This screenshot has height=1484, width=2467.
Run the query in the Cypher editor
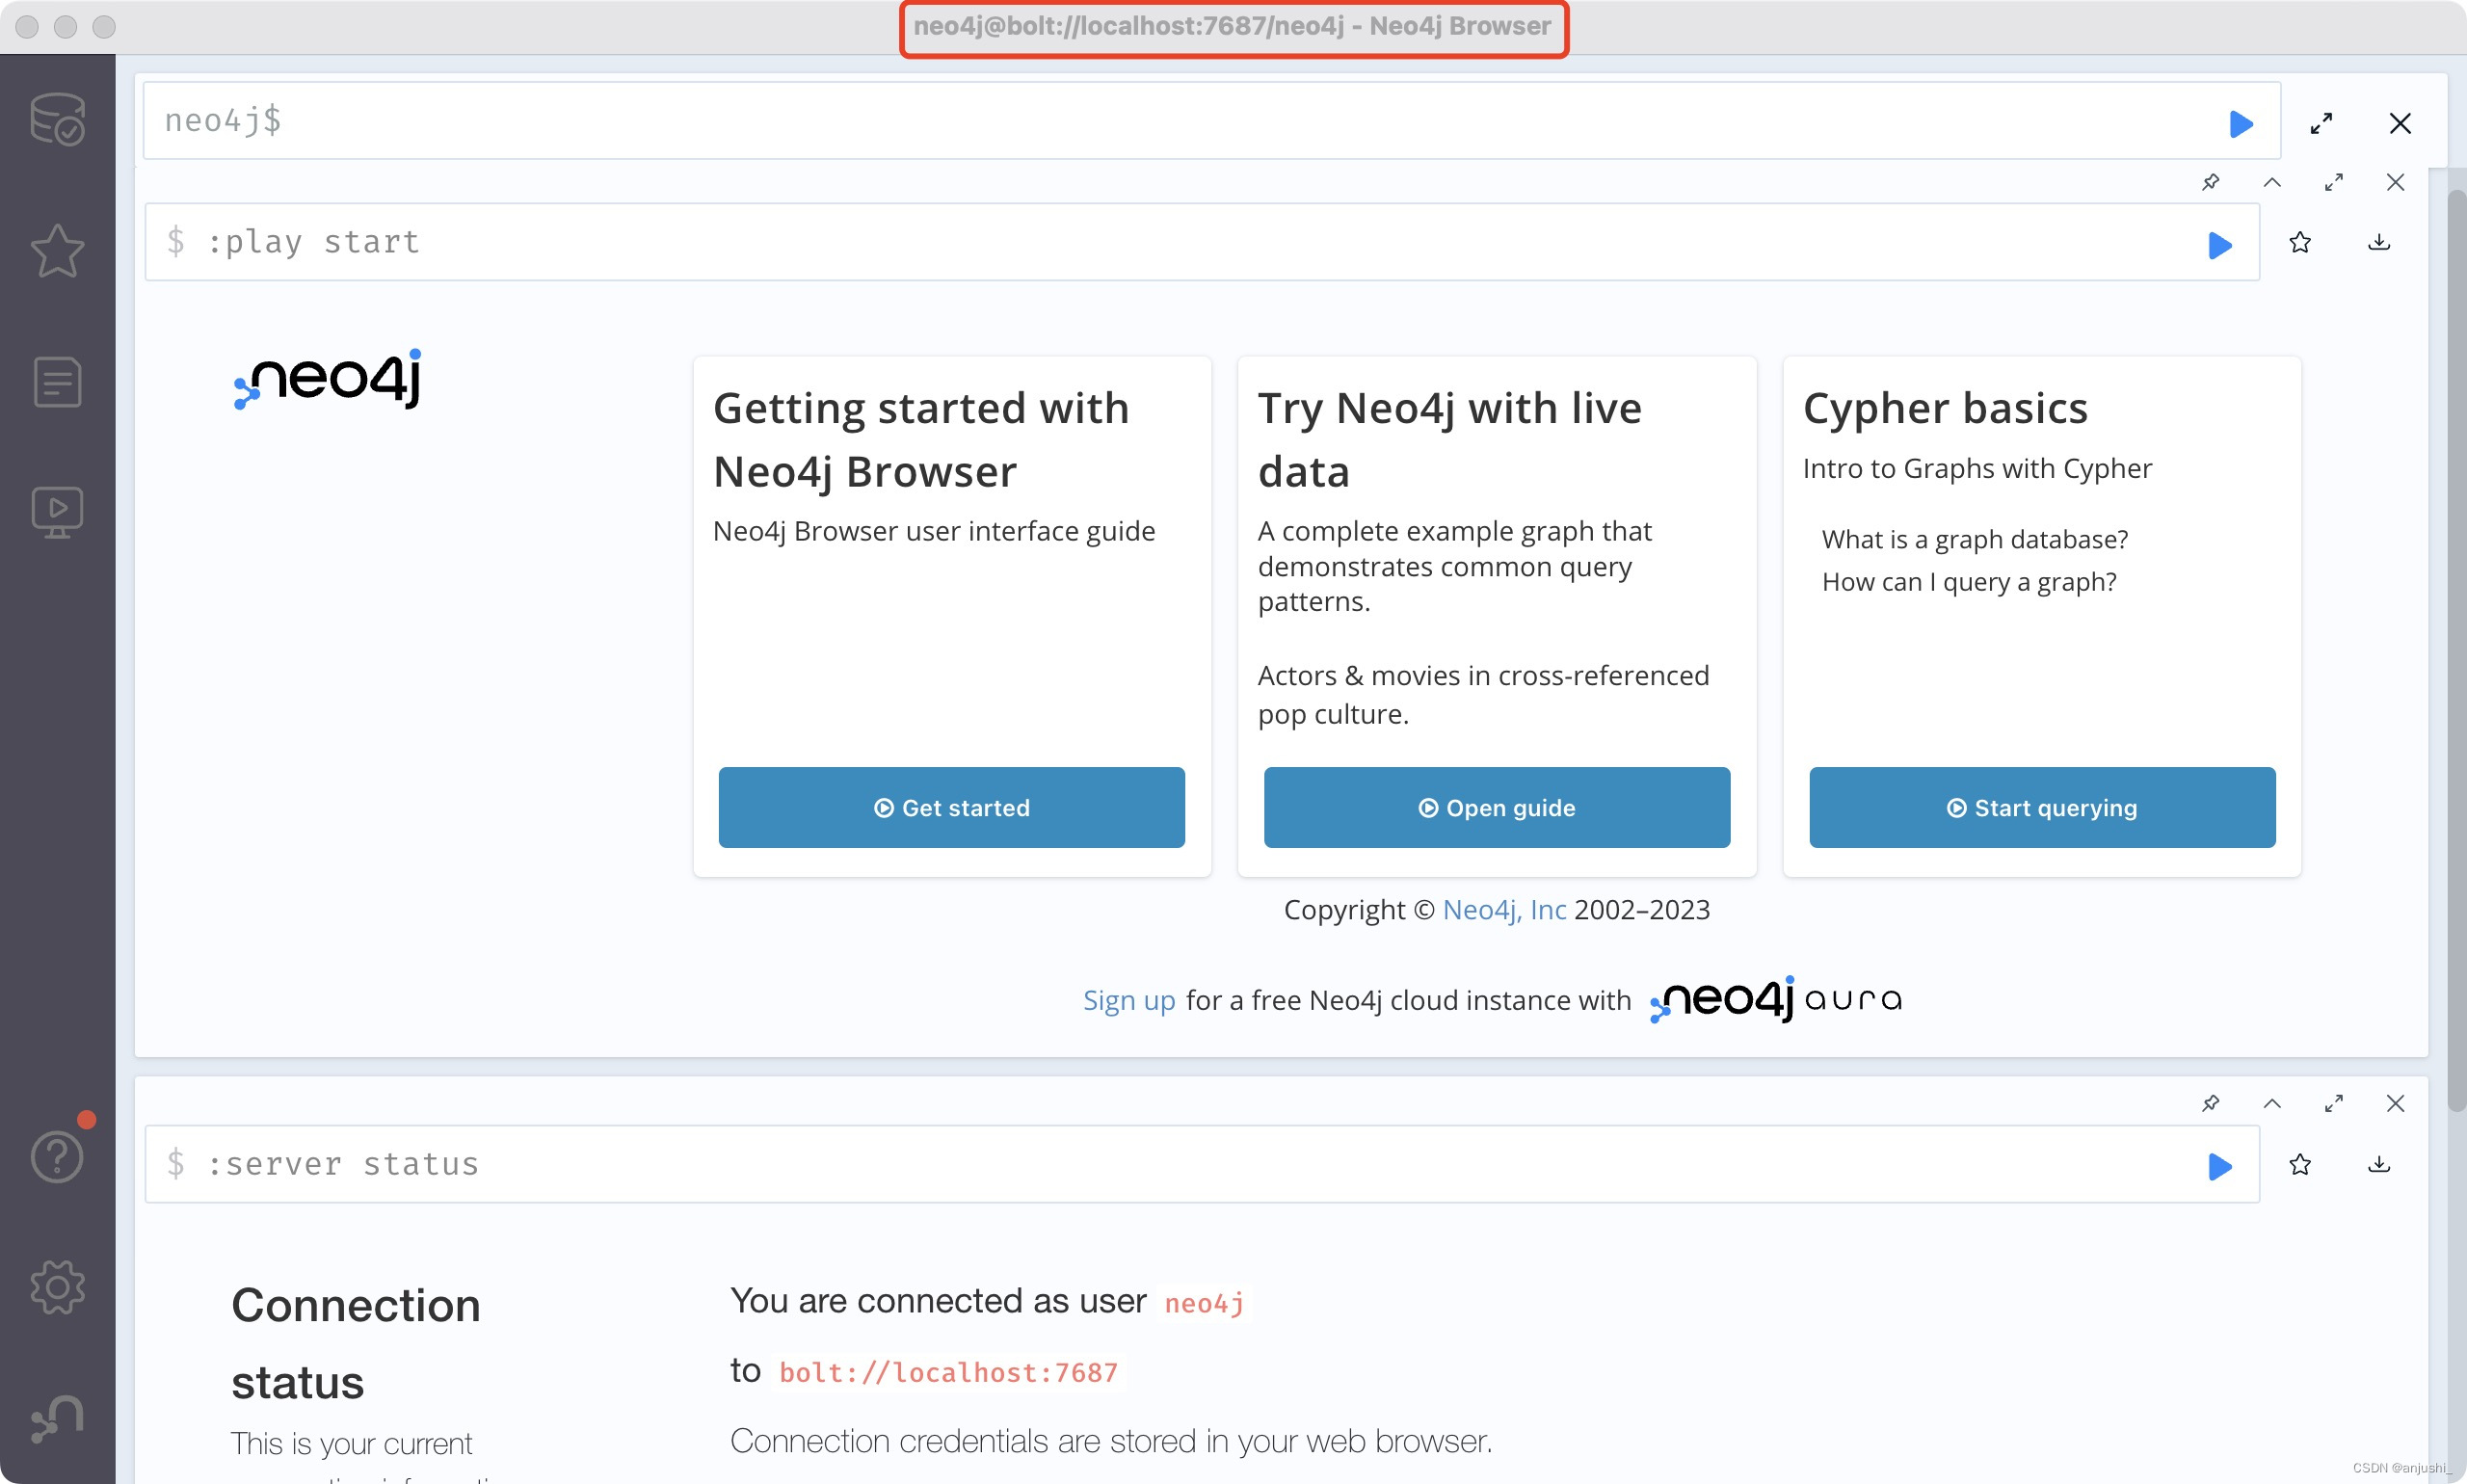tap(2241, 123)
